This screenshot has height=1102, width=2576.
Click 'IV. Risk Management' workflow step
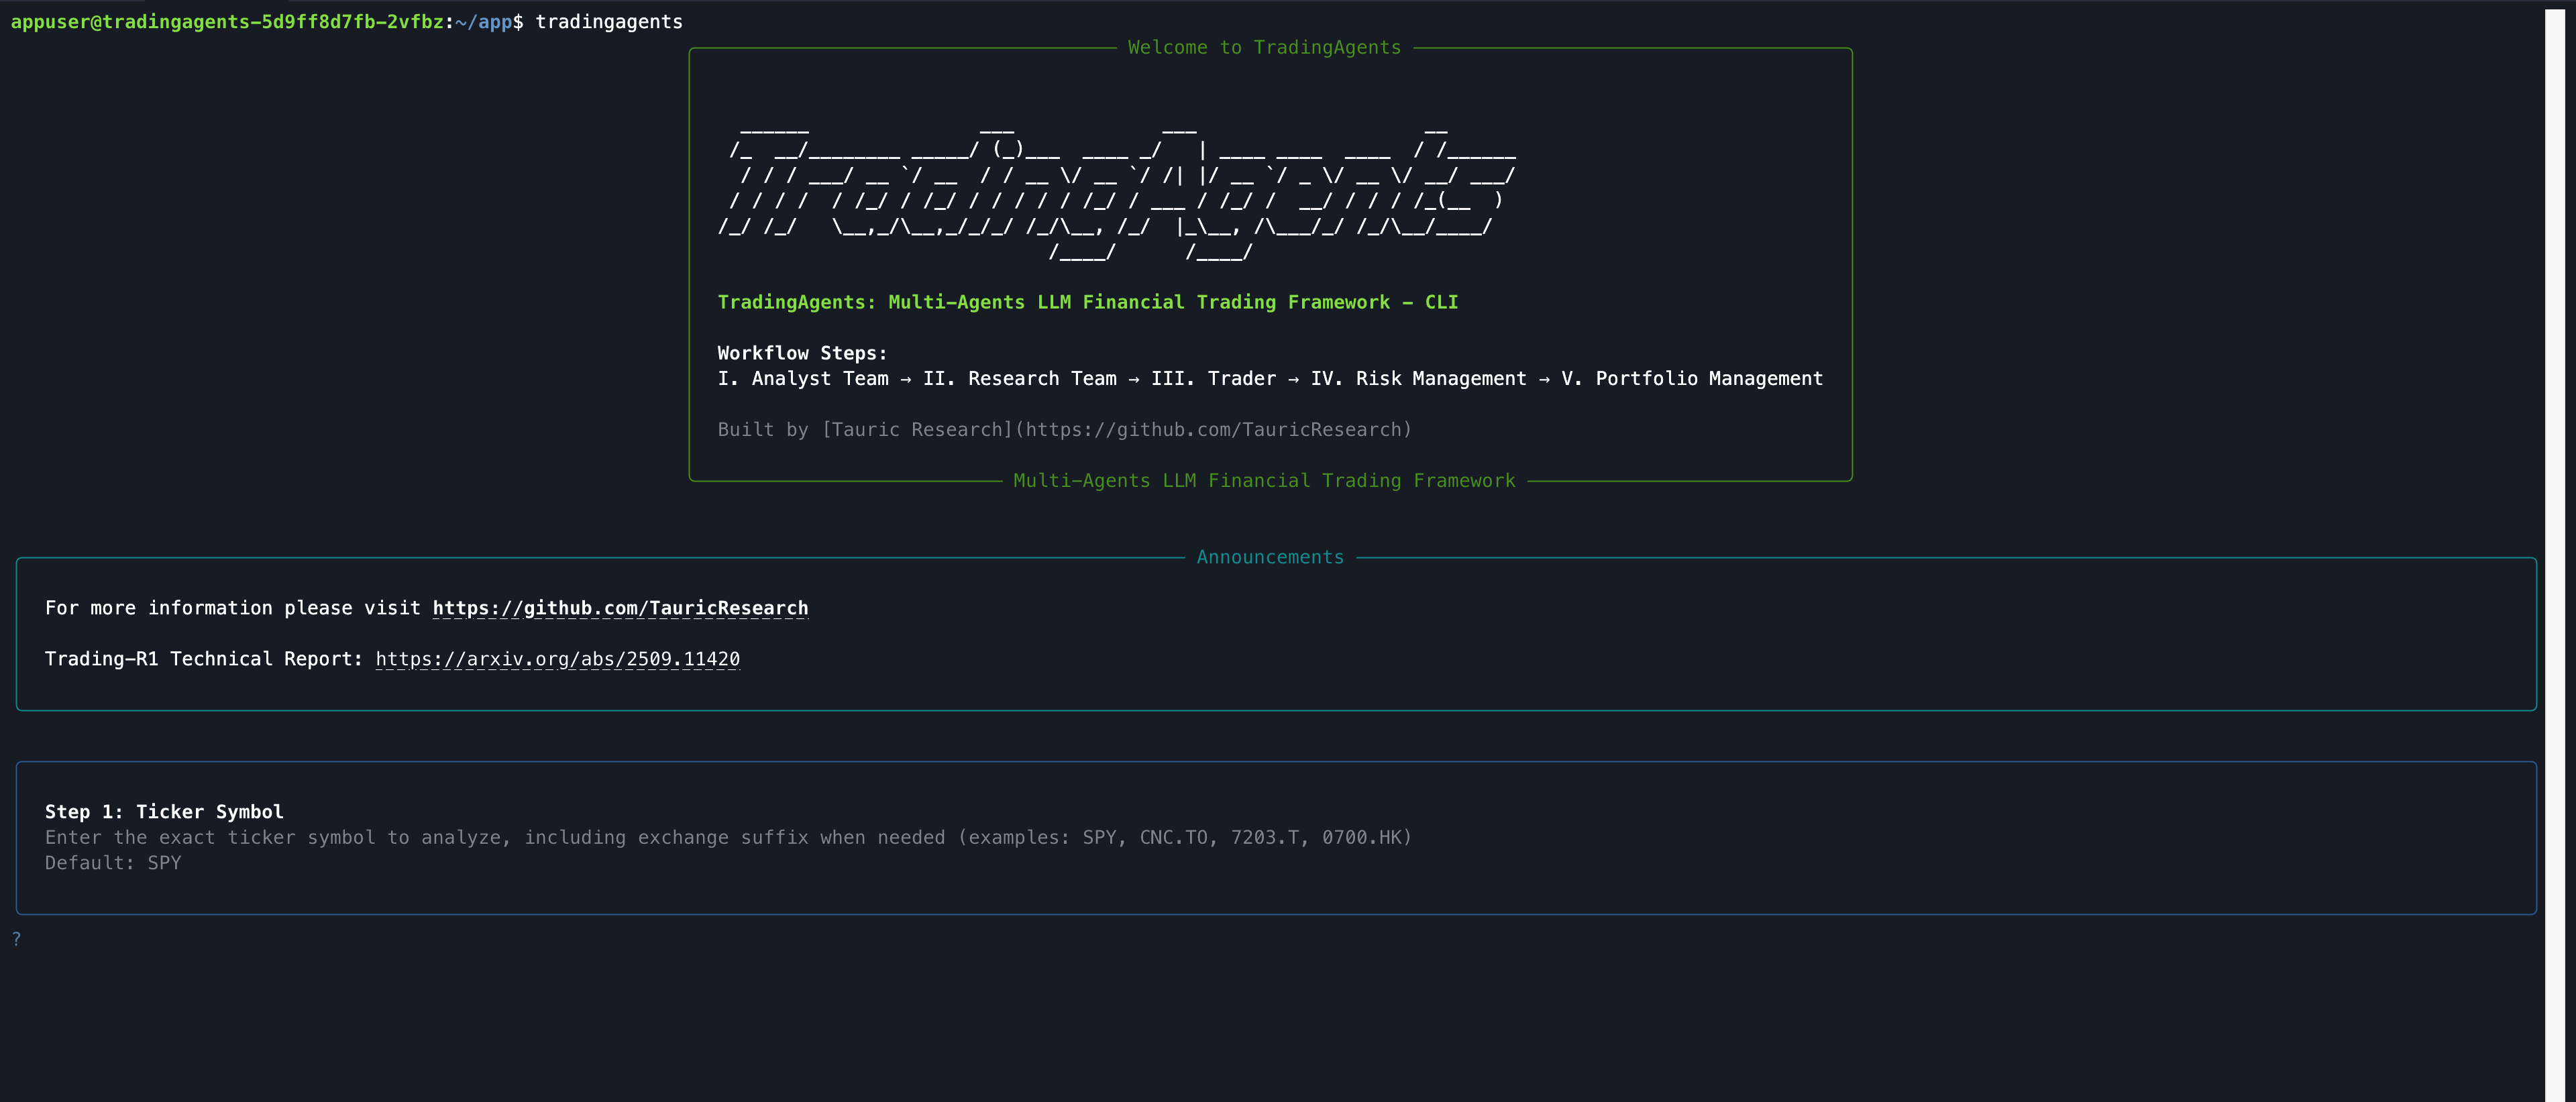tap(1418, 379)
